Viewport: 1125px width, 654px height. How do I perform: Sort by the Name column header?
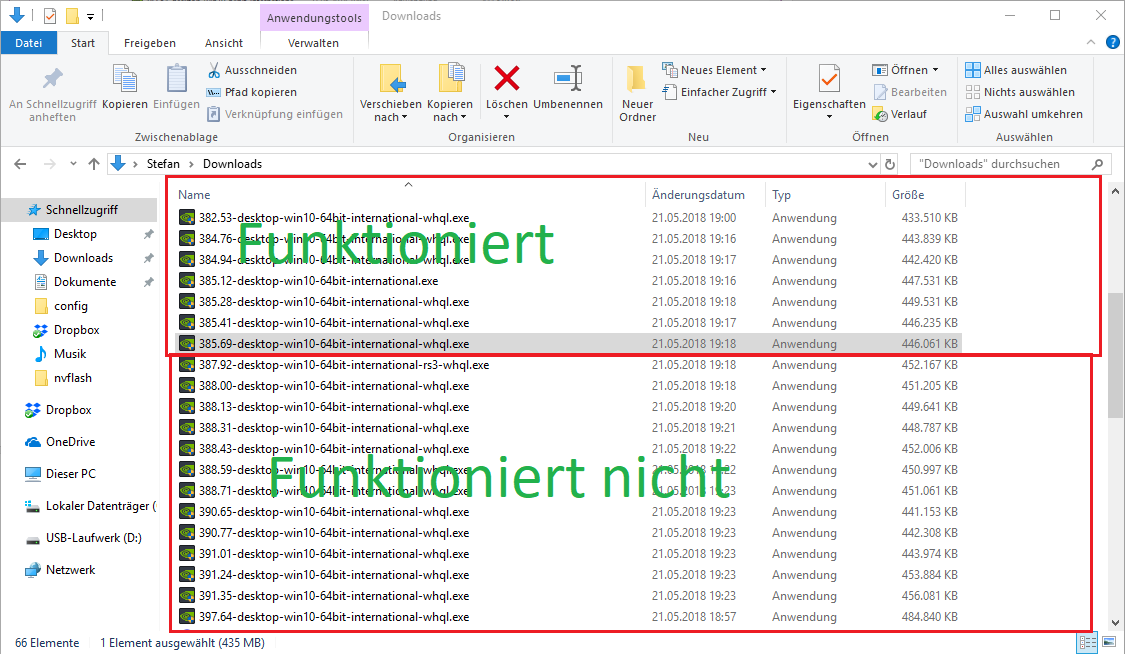pyautogui.click(x=410, y=194)
